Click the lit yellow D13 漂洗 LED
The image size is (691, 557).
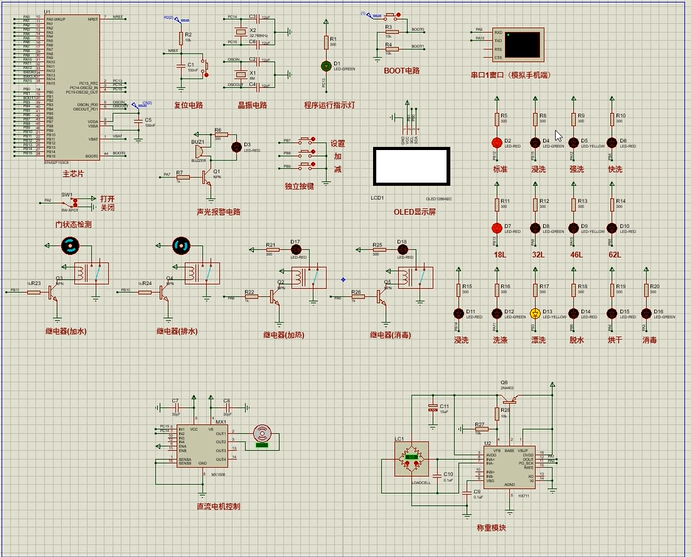pyautogui.click(x=534, y=313)
